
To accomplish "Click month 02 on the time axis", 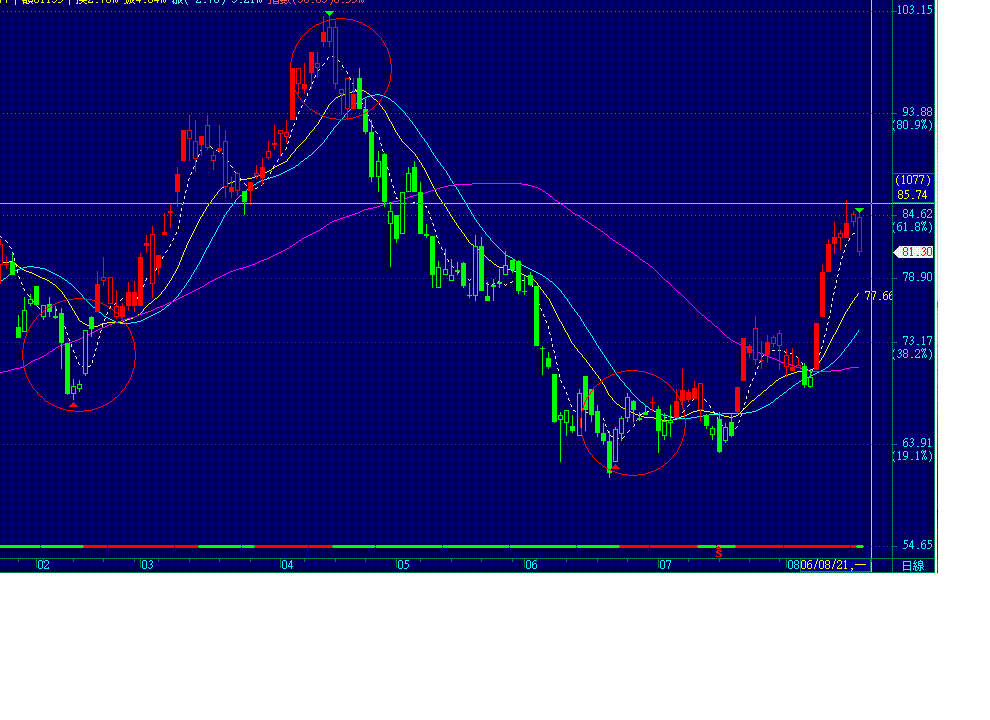I will (x=43, y=565).
